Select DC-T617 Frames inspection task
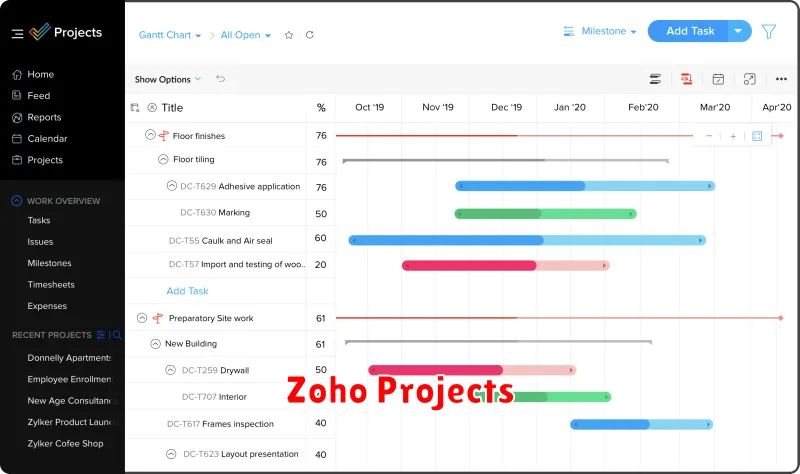800x474 pixels. (x=220, y=424)
